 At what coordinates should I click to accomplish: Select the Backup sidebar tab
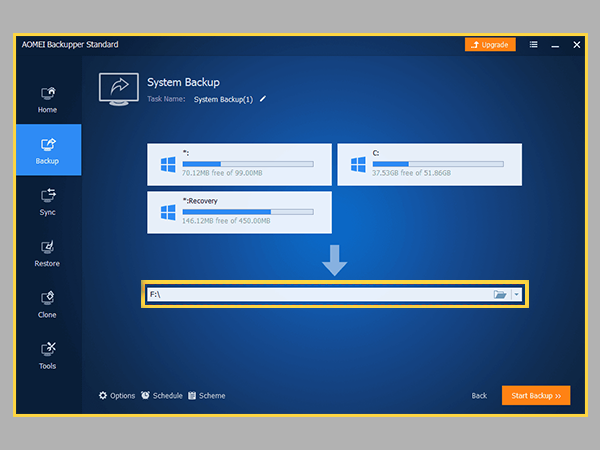pos(49,150)
